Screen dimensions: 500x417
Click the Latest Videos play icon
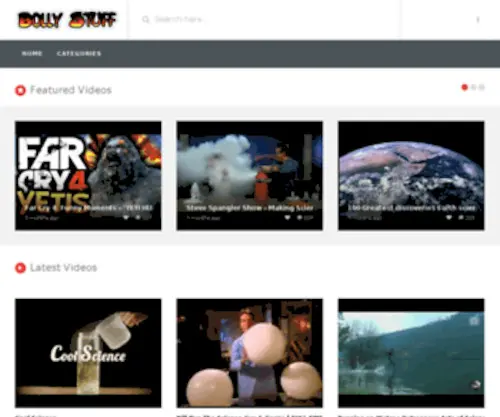coord(20,268)
